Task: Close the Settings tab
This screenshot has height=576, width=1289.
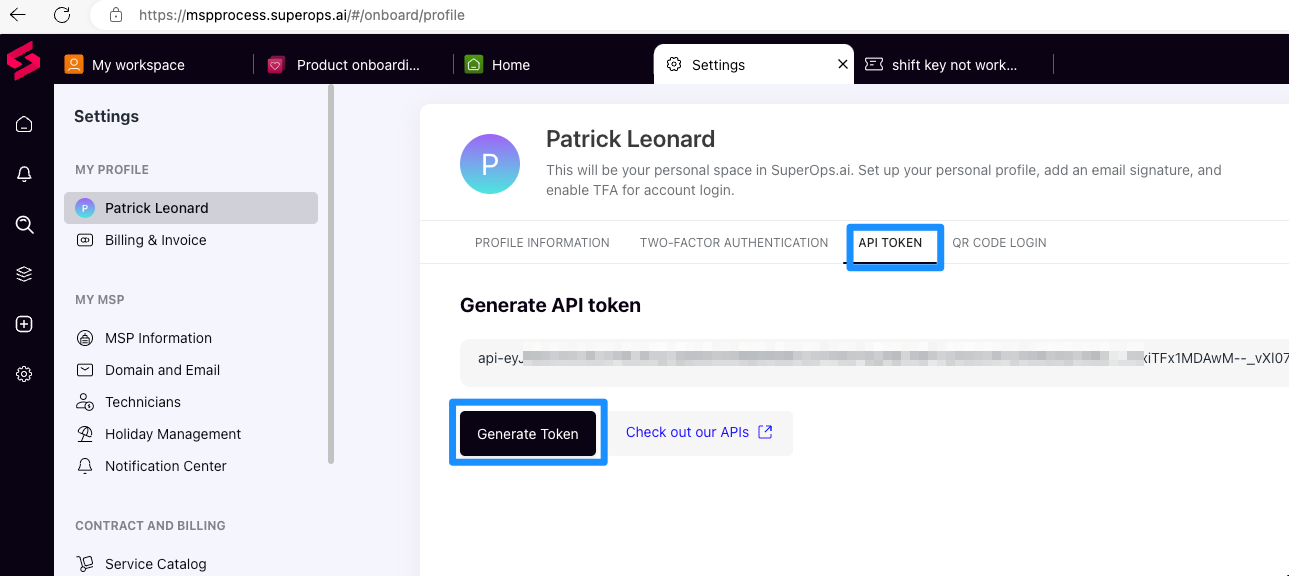Action: pos(843,64)
